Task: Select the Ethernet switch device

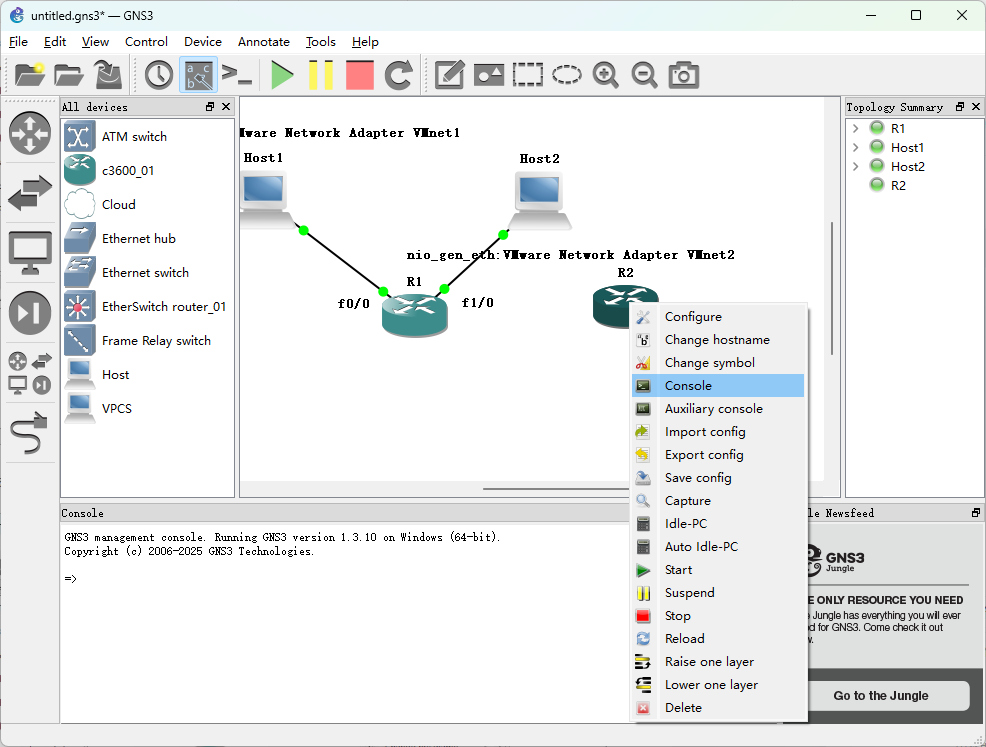Action: pos(147,272)
